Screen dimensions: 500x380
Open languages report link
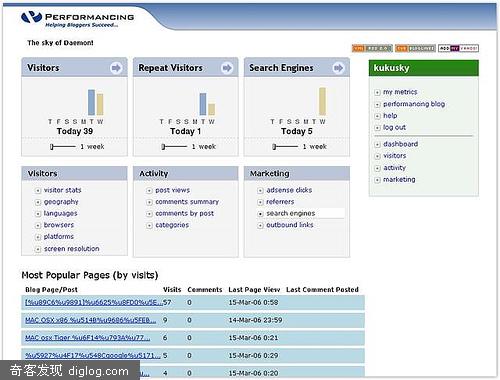coord(60,213)
